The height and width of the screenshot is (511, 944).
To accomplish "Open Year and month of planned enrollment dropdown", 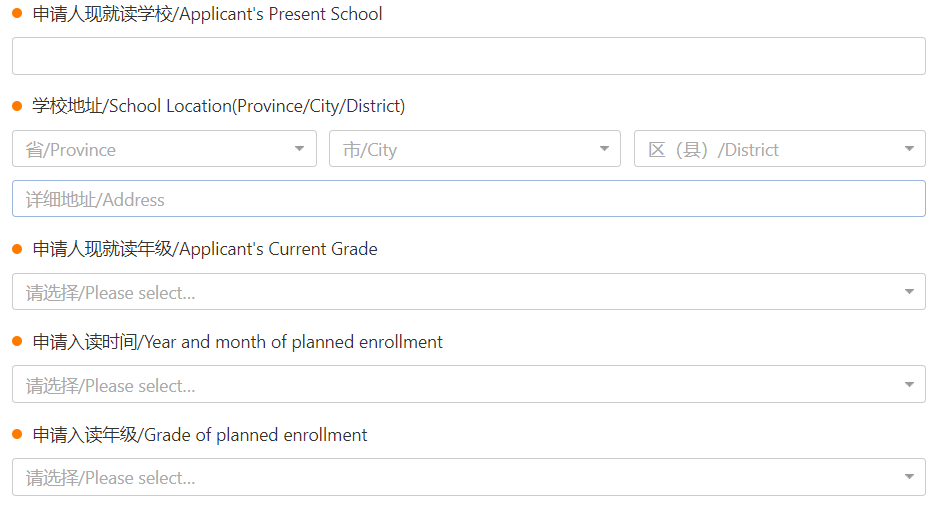I will [x=468, y=384].
